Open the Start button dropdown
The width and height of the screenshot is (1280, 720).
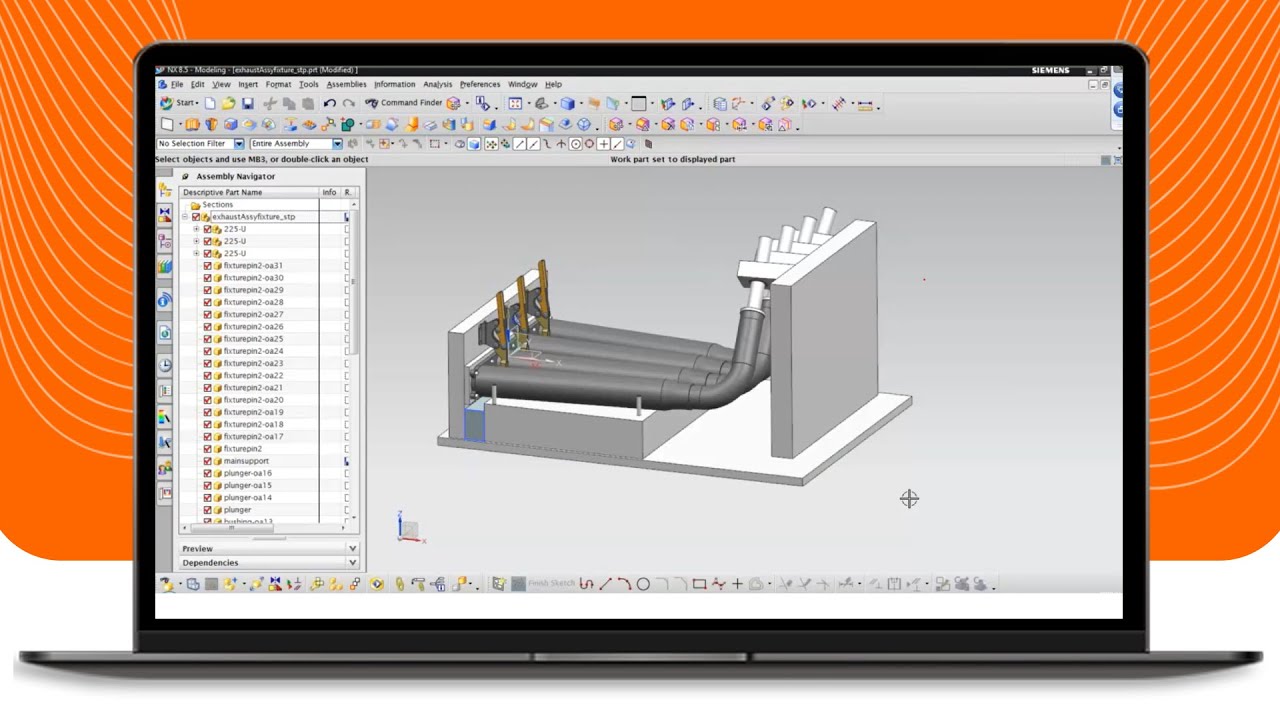[x=179, y=103]
